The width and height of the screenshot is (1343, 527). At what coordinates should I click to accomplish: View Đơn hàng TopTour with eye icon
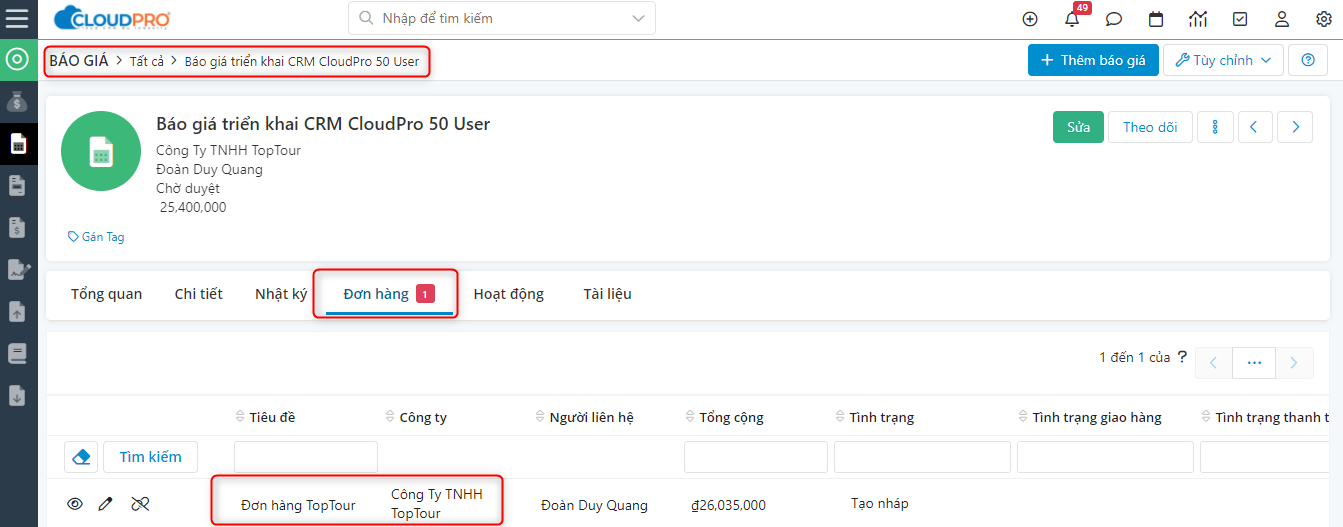(x=75, y=504)
